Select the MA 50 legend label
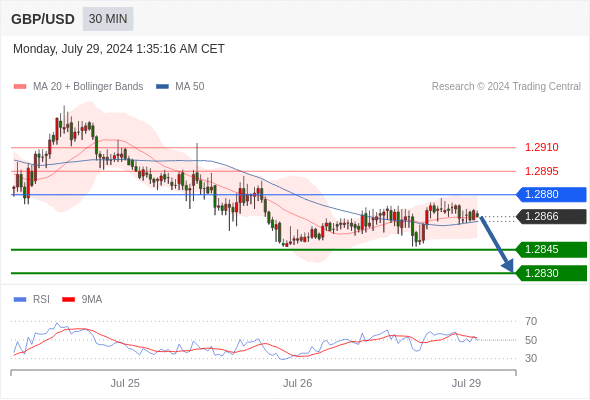This screenshot has width=590, height=400. [190, 87]
